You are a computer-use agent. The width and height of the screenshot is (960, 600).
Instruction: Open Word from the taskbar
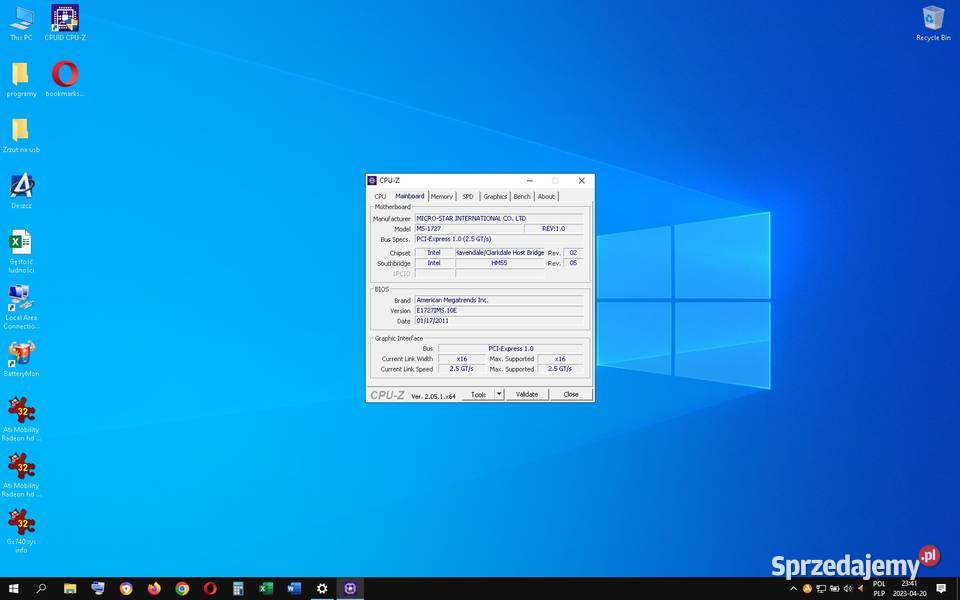click(294, 588)
